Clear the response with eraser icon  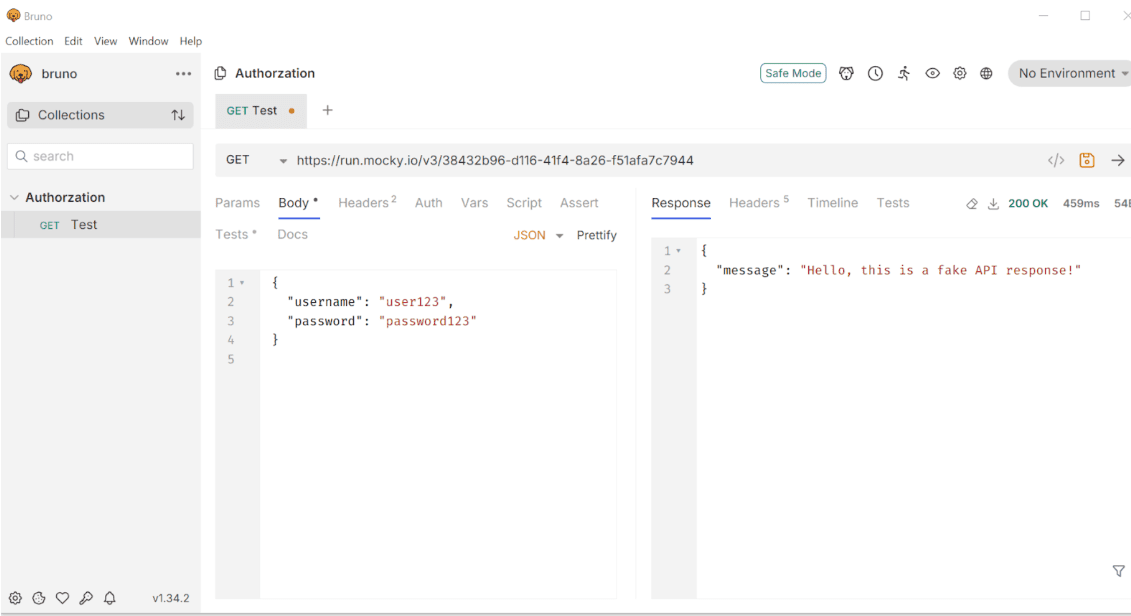pos(972,203)
